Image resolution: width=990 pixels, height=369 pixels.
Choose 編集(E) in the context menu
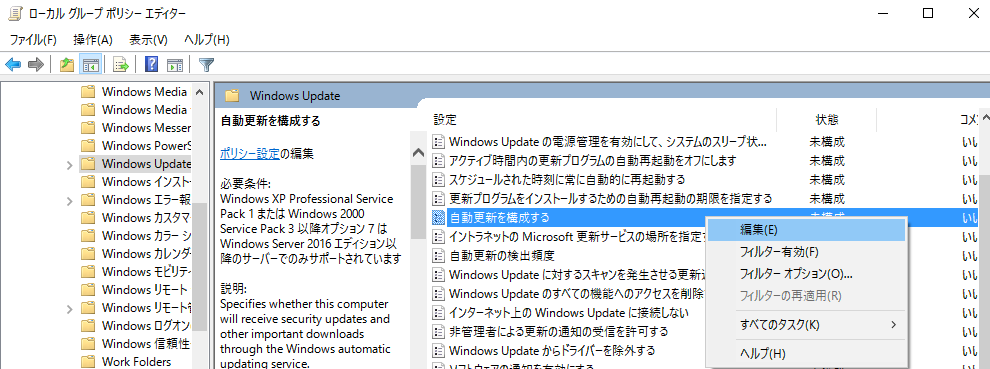806,231
